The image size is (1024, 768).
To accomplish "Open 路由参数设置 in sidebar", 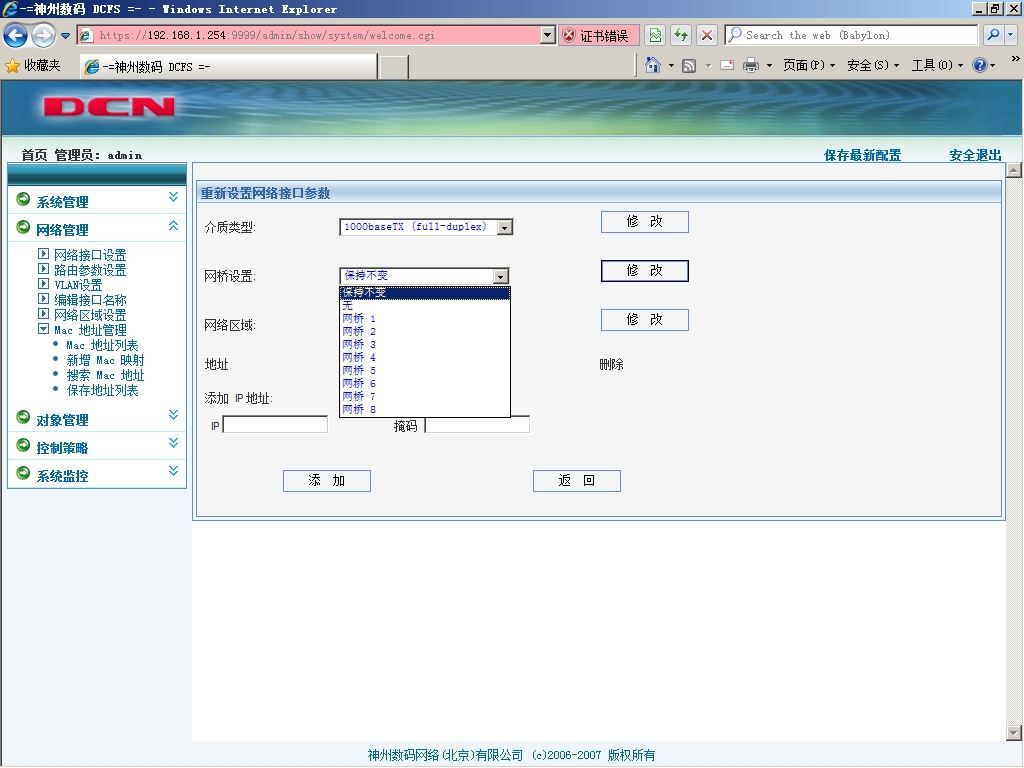I will (90, 270).
